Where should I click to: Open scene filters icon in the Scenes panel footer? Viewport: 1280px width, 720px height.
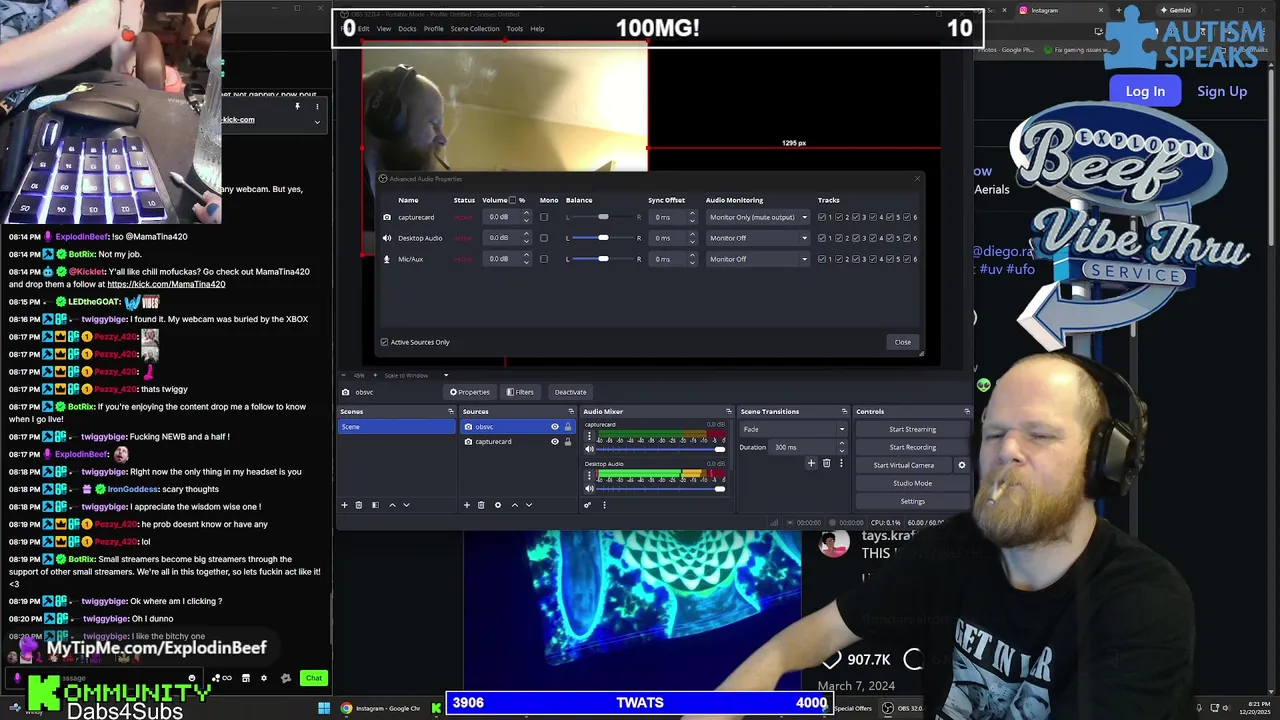375,505
